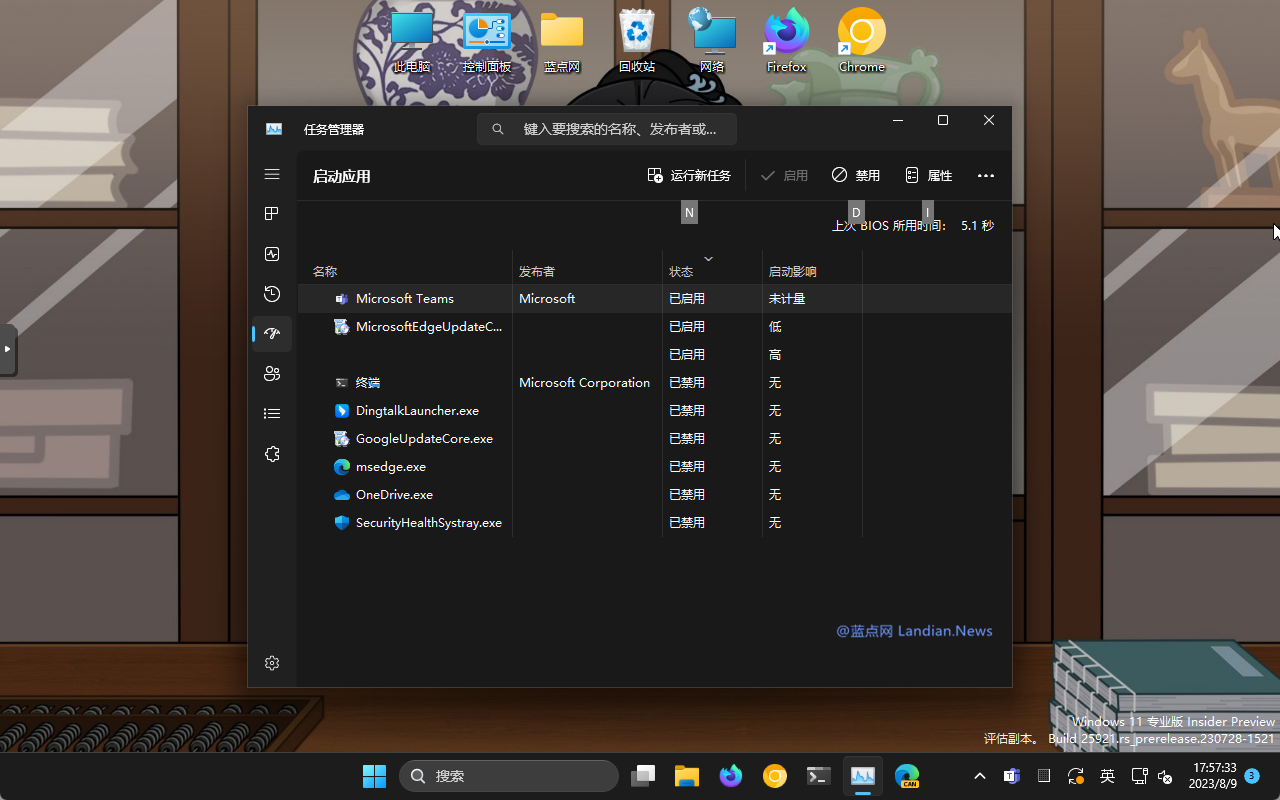Open 回收站 desktop icon

(x=637, y=42)
